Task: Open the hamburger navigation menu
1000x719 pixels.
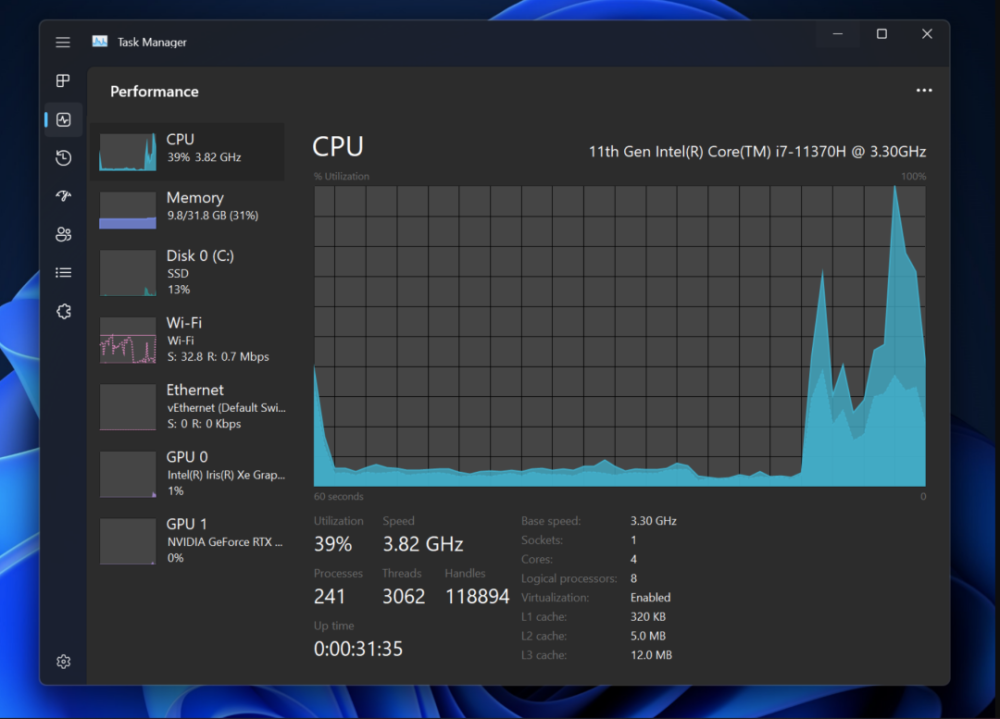Action: pos(62,42)
